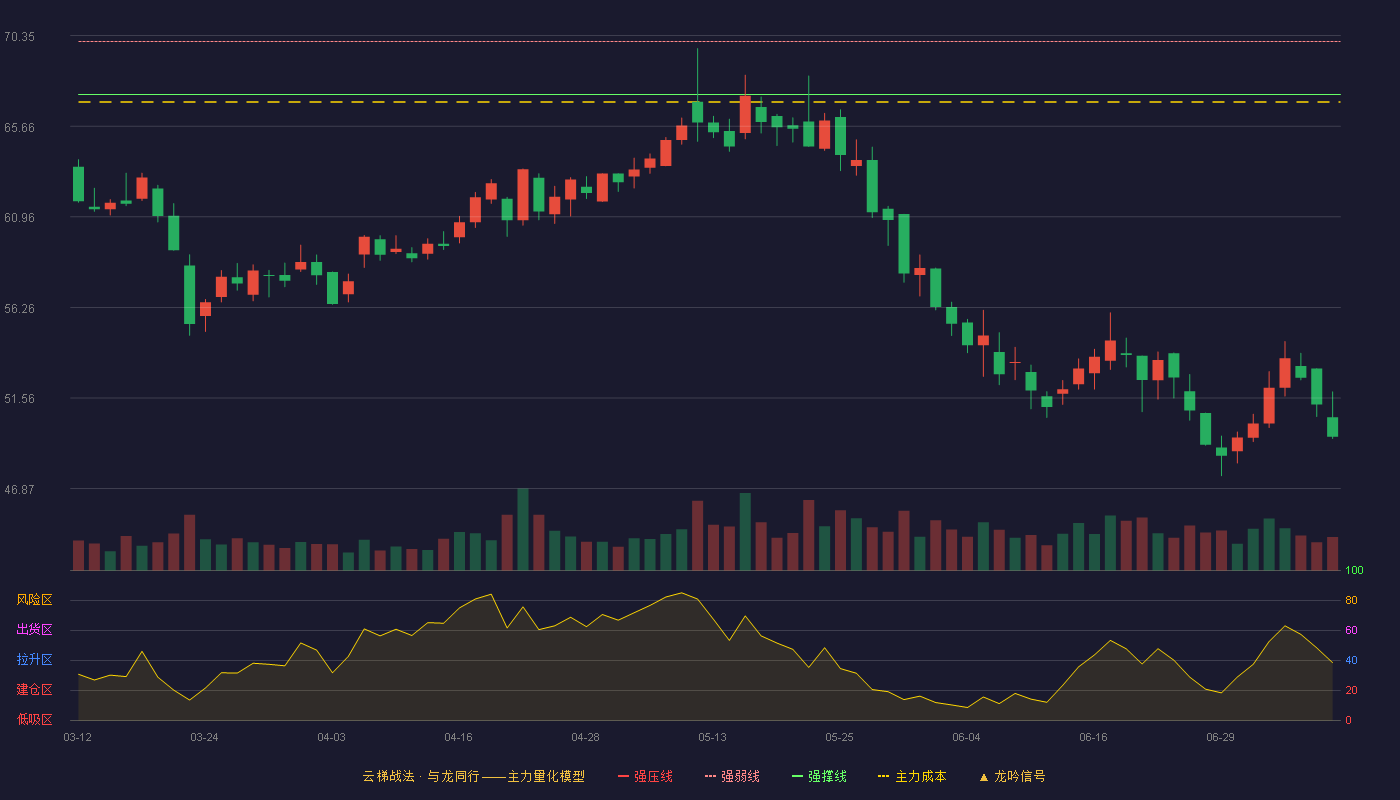Click the 风险区 zone label

(x=34, y=600)
